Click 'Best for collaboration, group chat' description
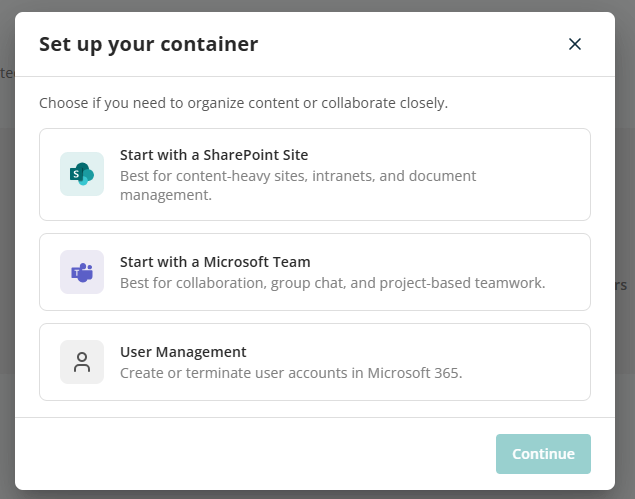This screenshot has width=635, height=499. 332,283
